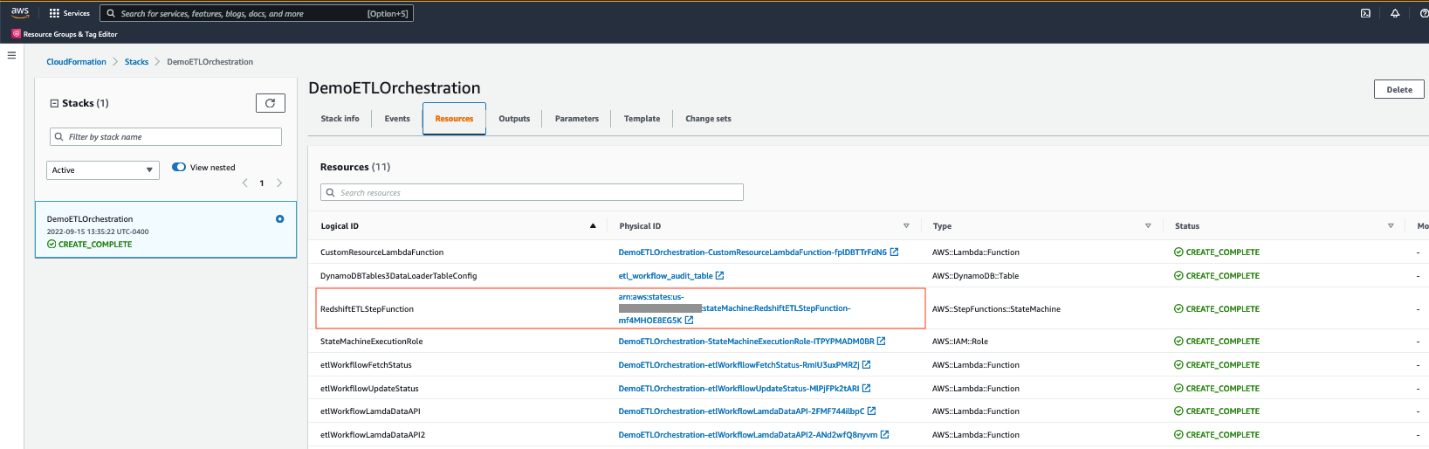Image resolution: width=1429 pixels, height=449 pixels.
Task: Open external link icon for CustomResourceLambdaFunction
Action: point(894,252)
